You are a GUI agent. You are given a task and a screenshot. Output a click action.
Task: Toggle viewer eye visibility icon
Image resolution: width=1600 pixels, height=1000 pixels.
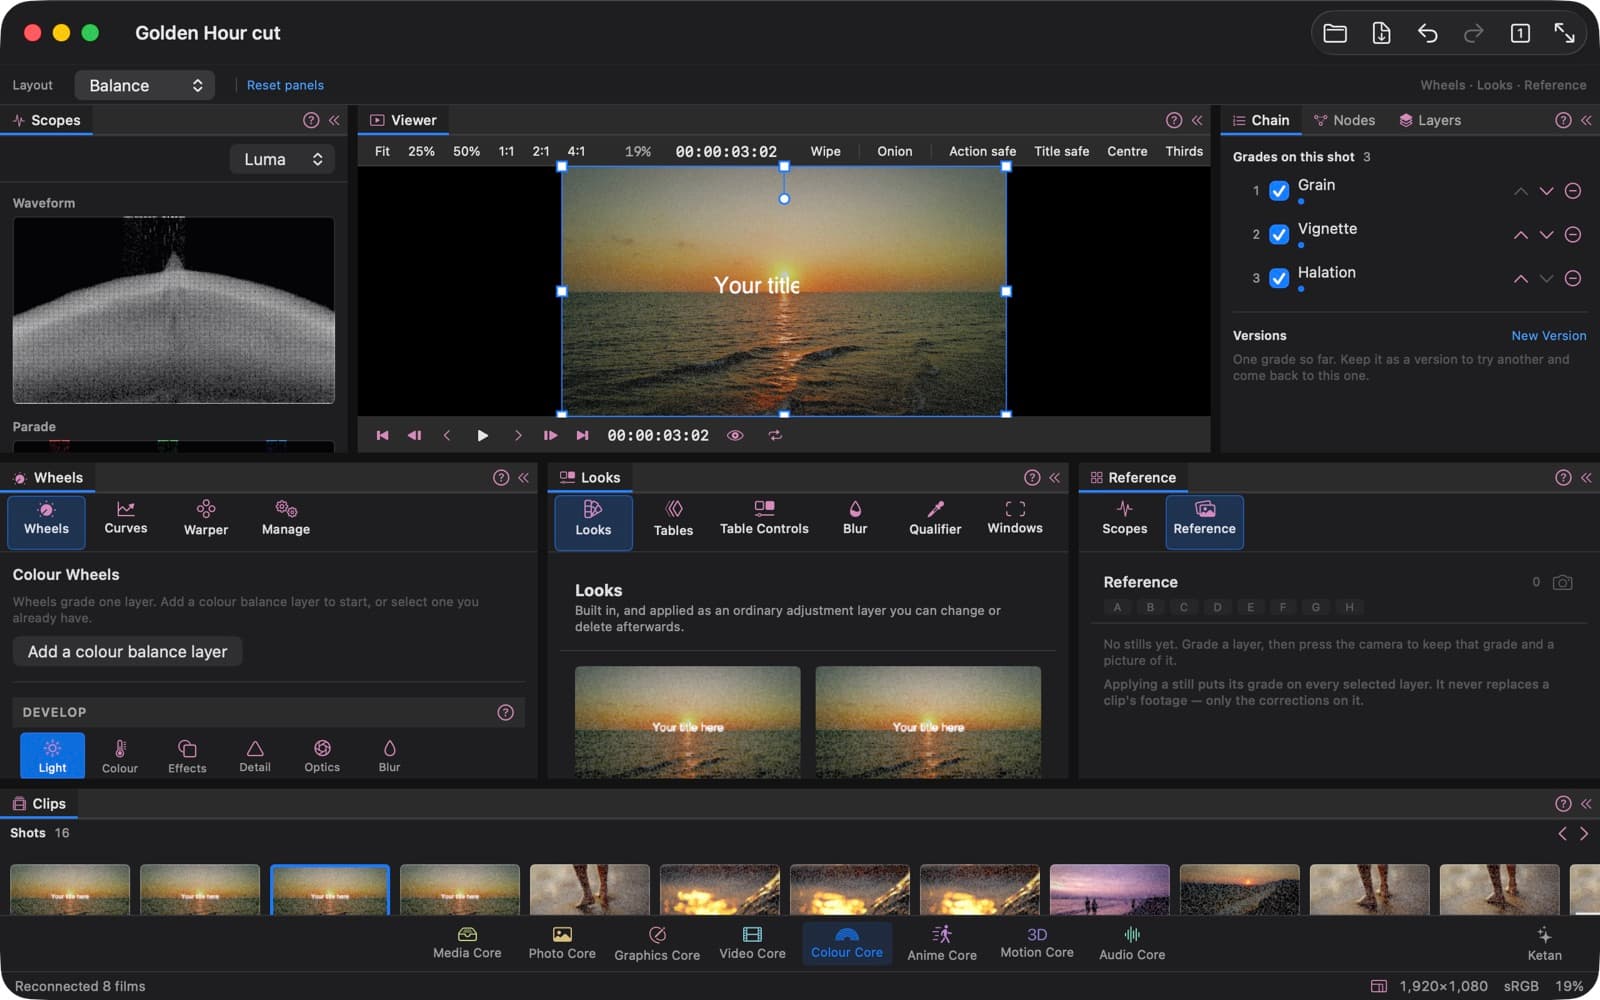pyautogui.click(x=735, y=436)
